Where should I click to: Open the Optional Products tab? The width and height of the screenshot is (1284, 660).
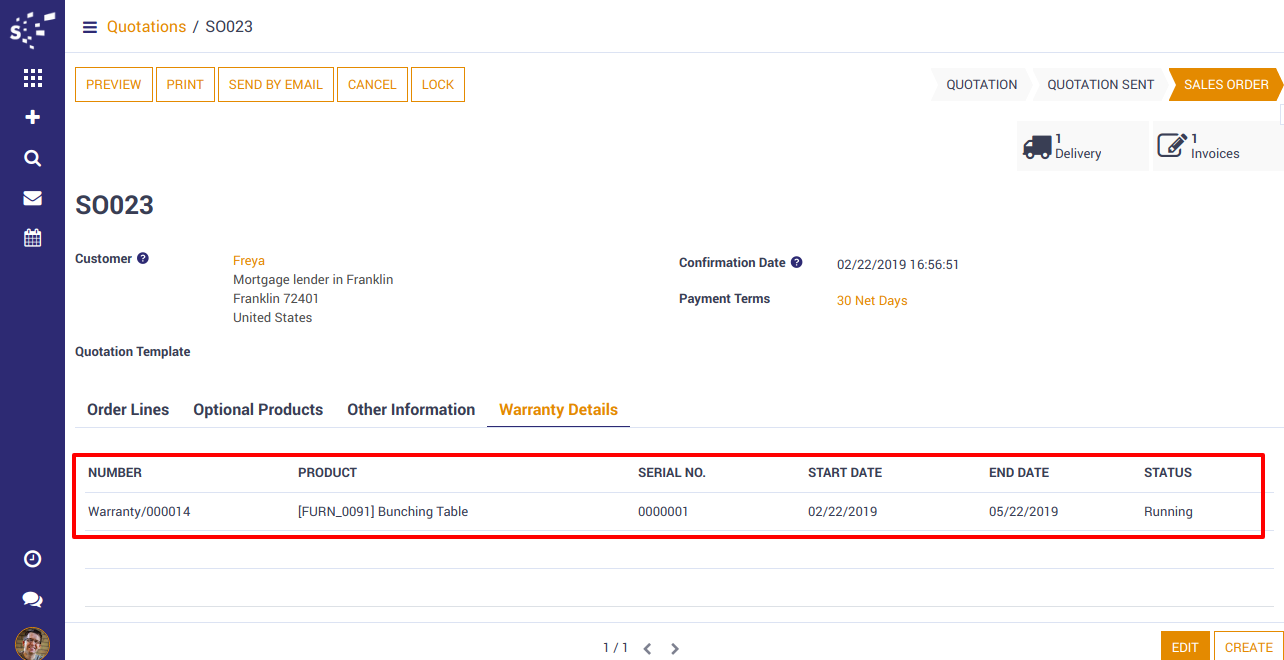pyautogui.click(x=258, y=410)
